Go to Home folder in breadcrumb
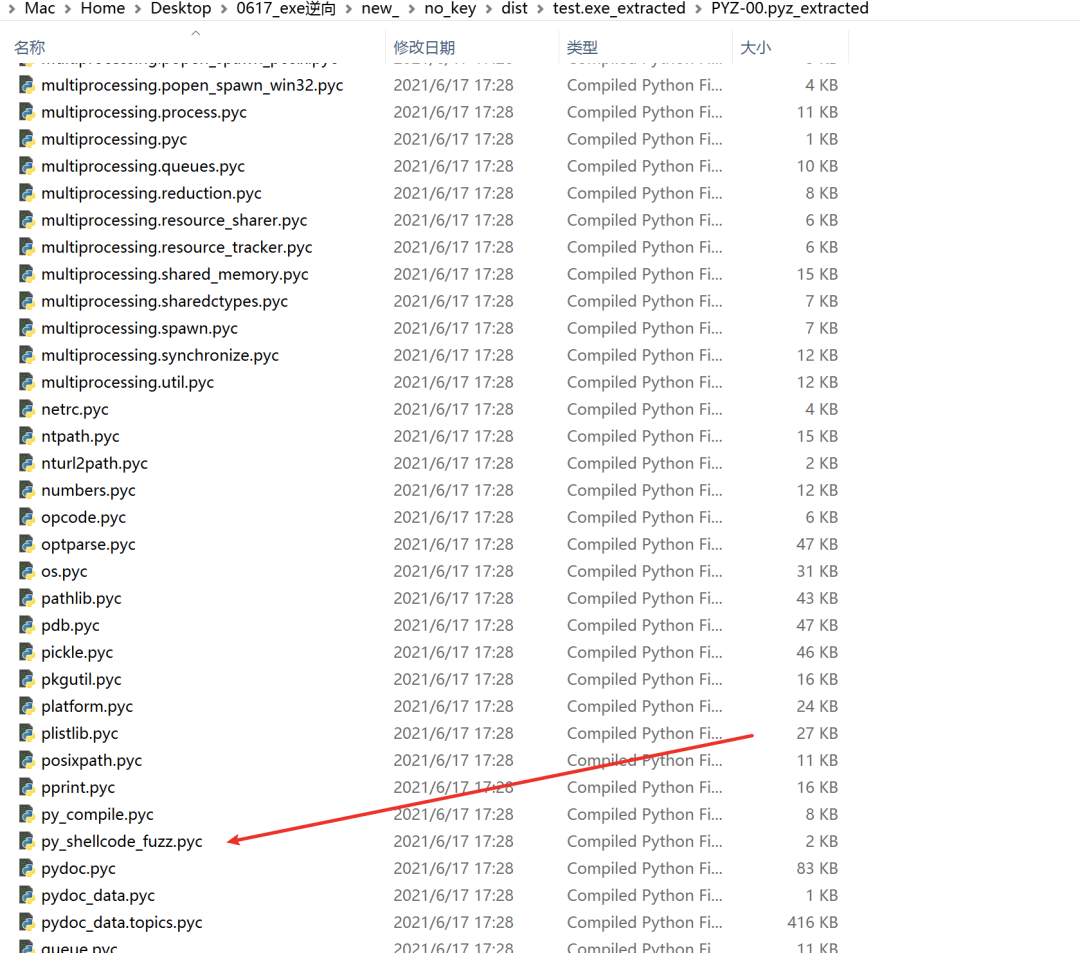Image resolution: width=1080 pixels, height=953 pixels. point(103,8)
